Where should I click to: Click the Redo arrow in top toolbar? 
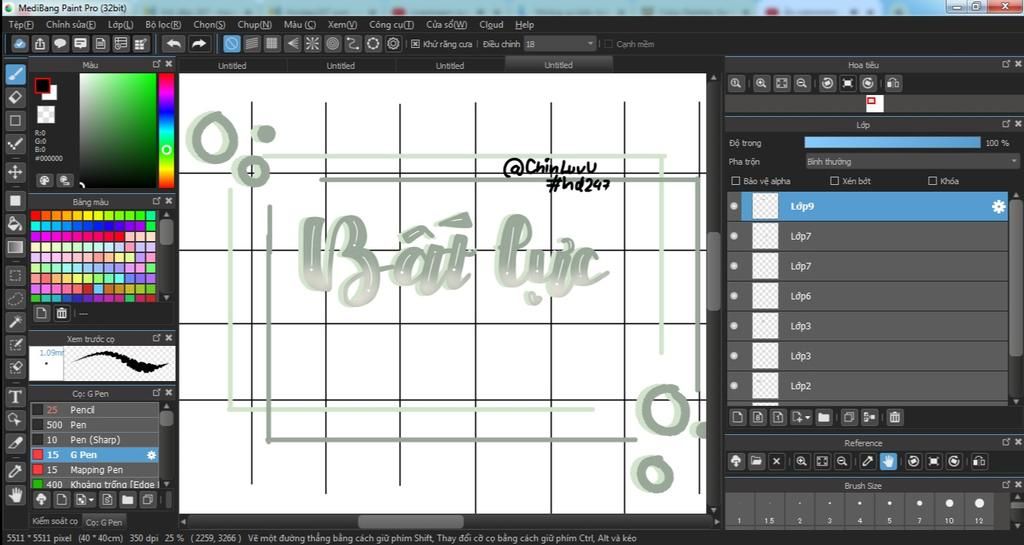[199, 44]
